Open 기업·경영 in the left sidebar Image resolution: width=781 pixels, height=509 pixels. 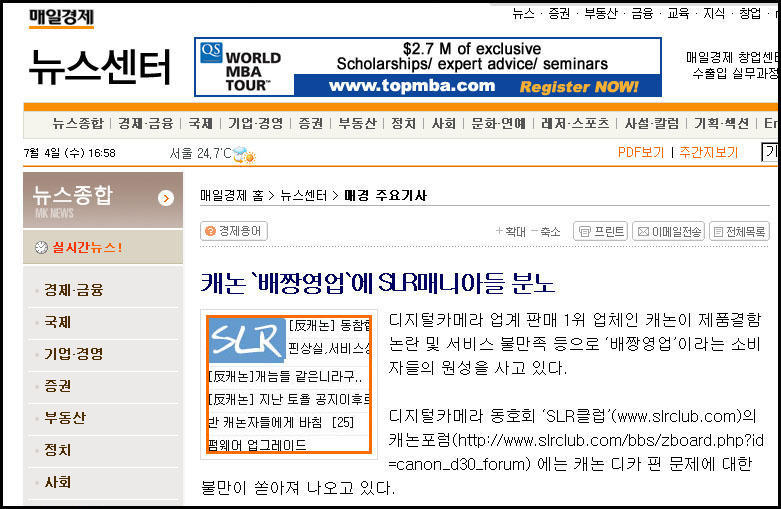(74, 354)
